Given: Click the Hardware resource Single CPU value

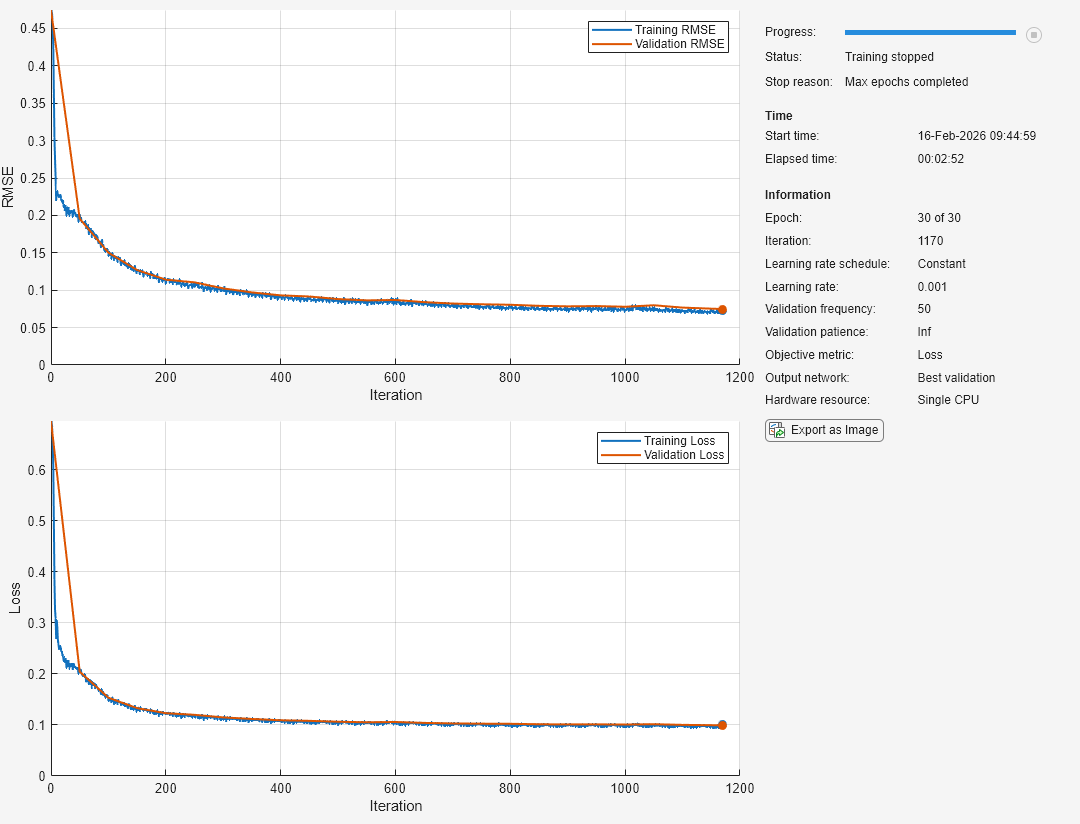Looking at the screenshot, I should coord(948,400).
